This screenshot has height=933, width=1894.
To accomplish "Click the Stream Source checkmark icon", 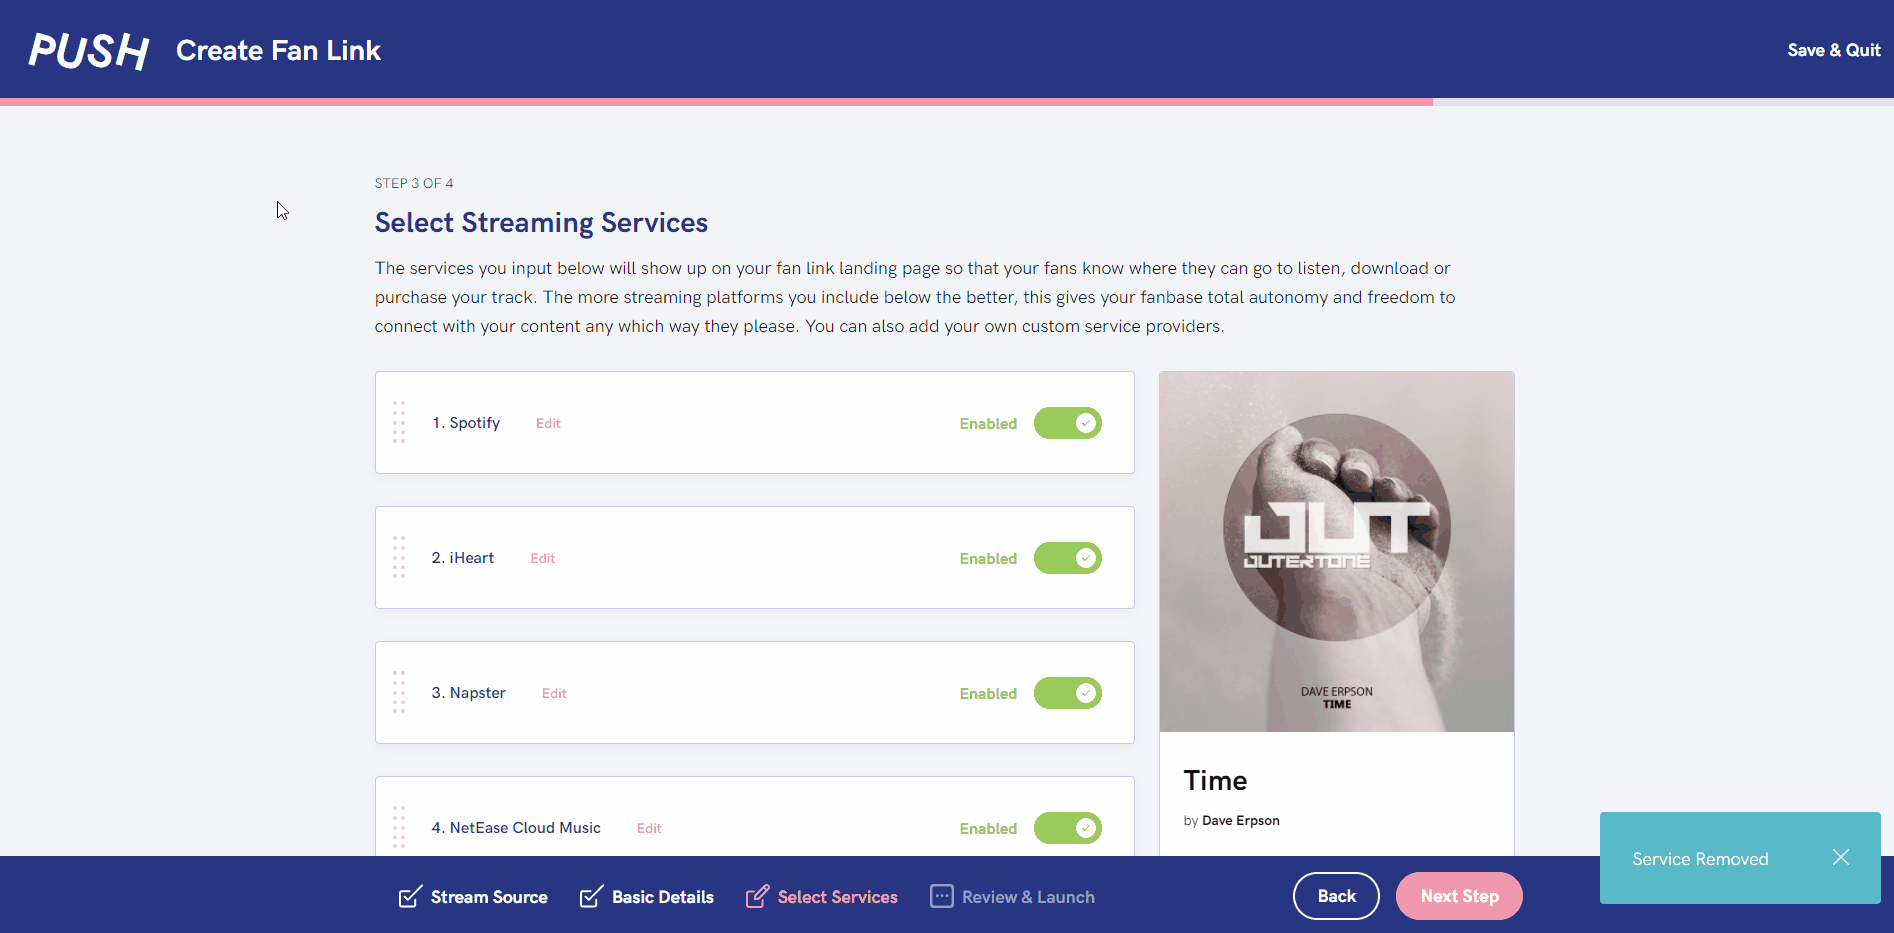I will pos(410,897).
